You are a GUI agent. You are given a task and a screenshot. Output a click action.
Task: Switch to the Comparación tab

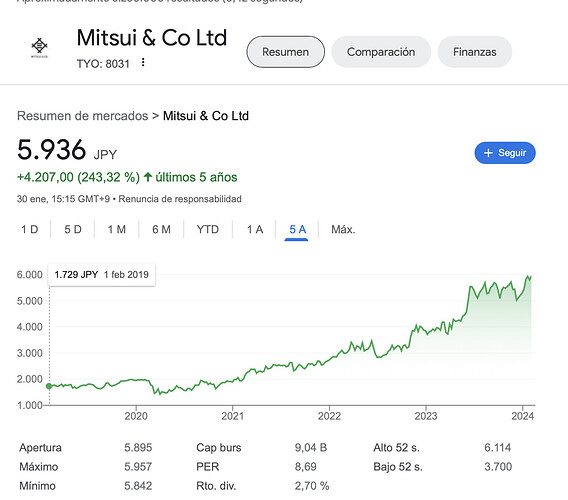pos(381,52)
